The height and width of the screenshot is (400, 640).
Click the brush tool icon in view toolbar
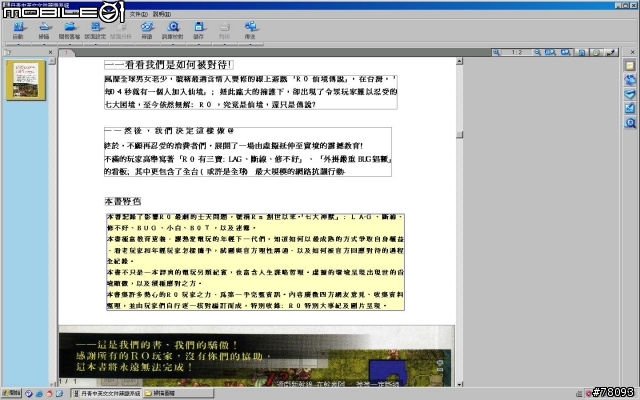(611, 52)
